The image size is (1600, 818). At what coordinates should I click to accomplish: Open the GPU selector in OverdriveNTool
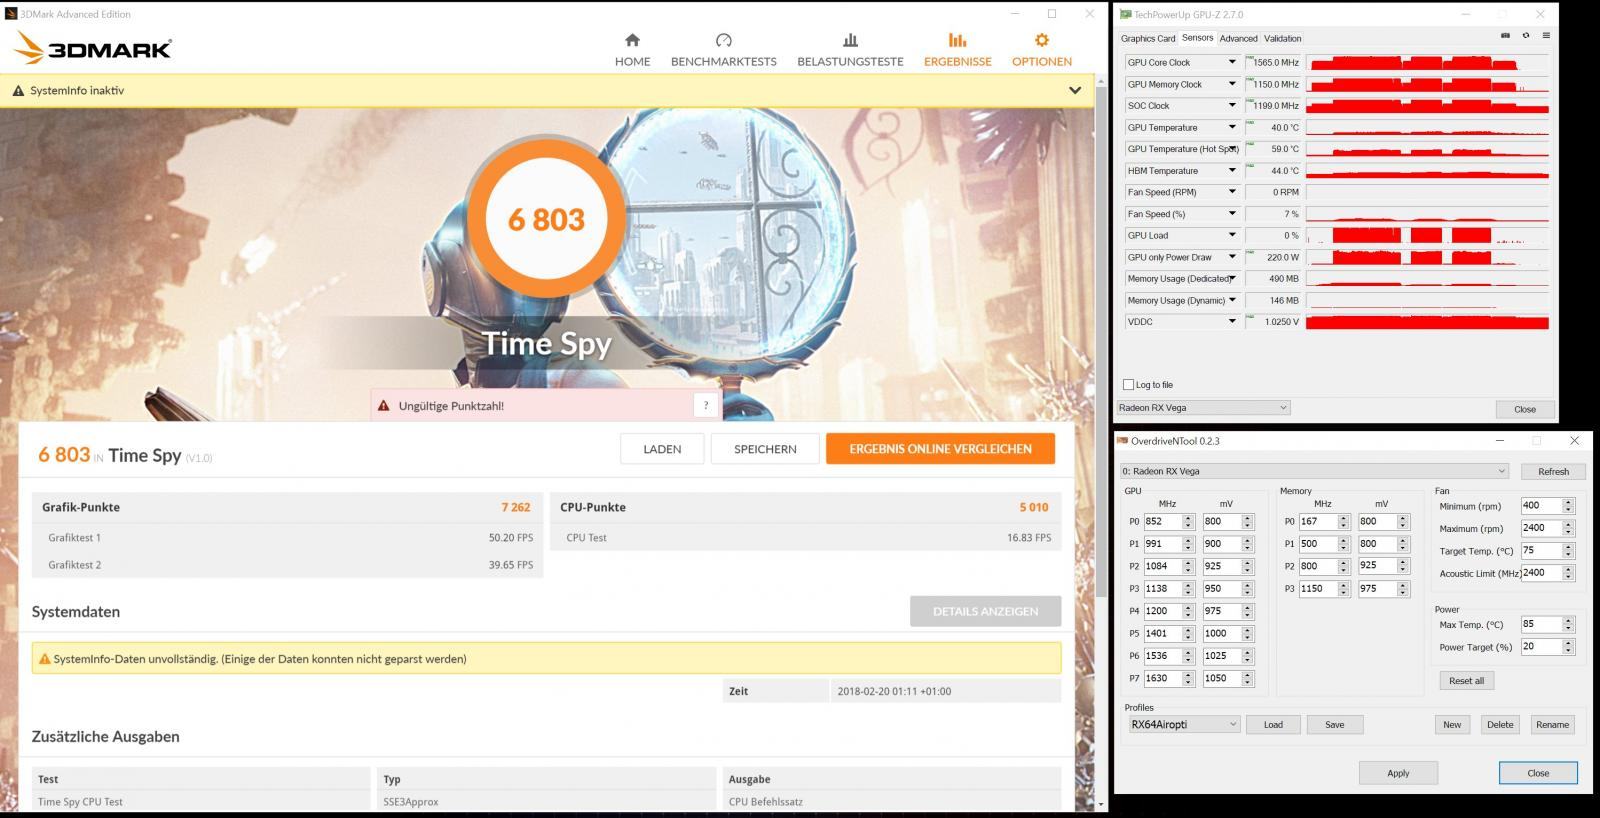point(1314,471)
